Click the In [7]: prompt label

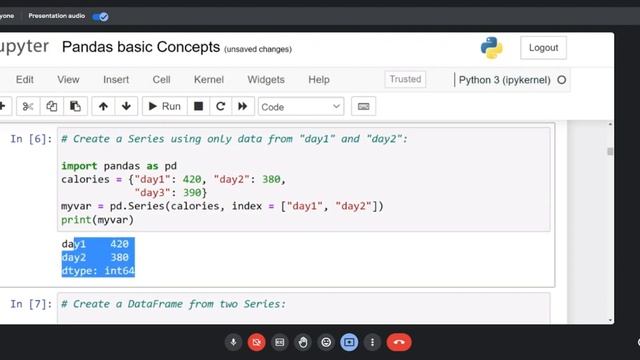tap(31, 304)
